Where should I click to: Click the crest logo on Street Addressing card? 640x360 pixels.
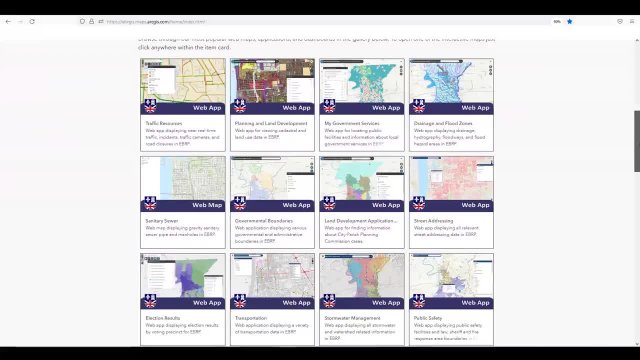click(x=419, y=203)
